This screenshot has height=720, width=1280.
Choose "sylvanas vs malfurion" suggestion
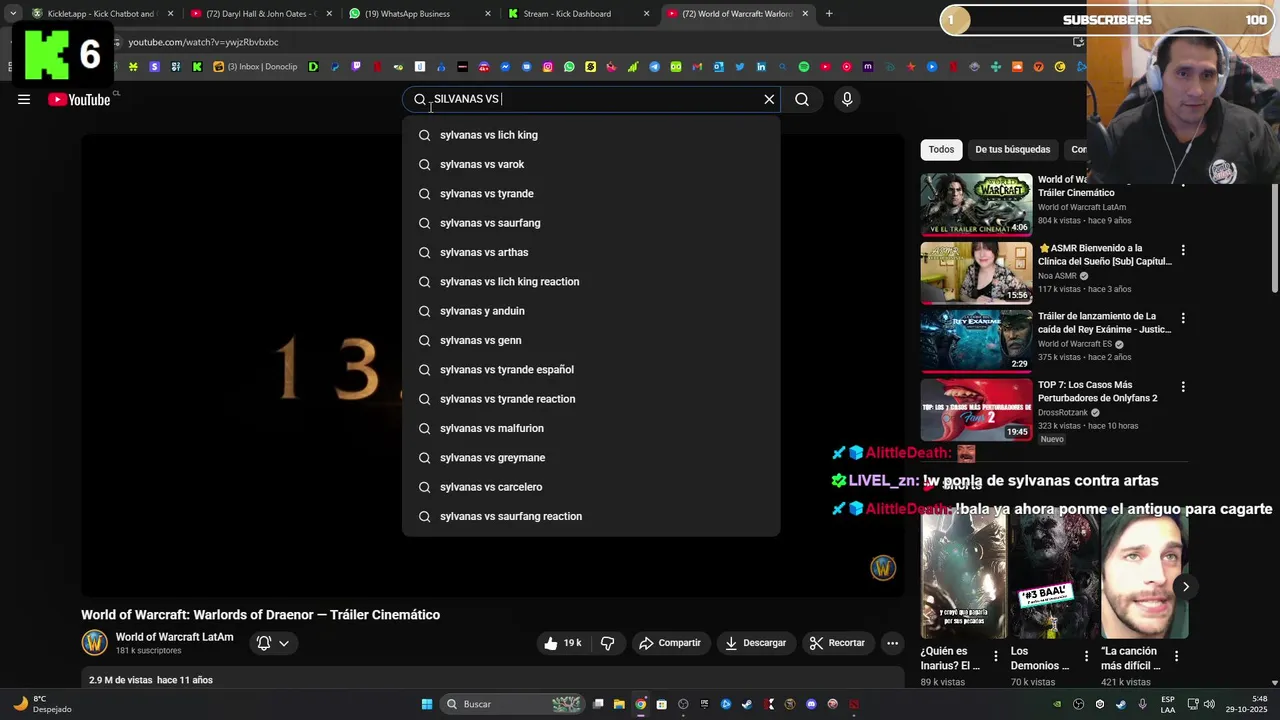click(591, 428)
